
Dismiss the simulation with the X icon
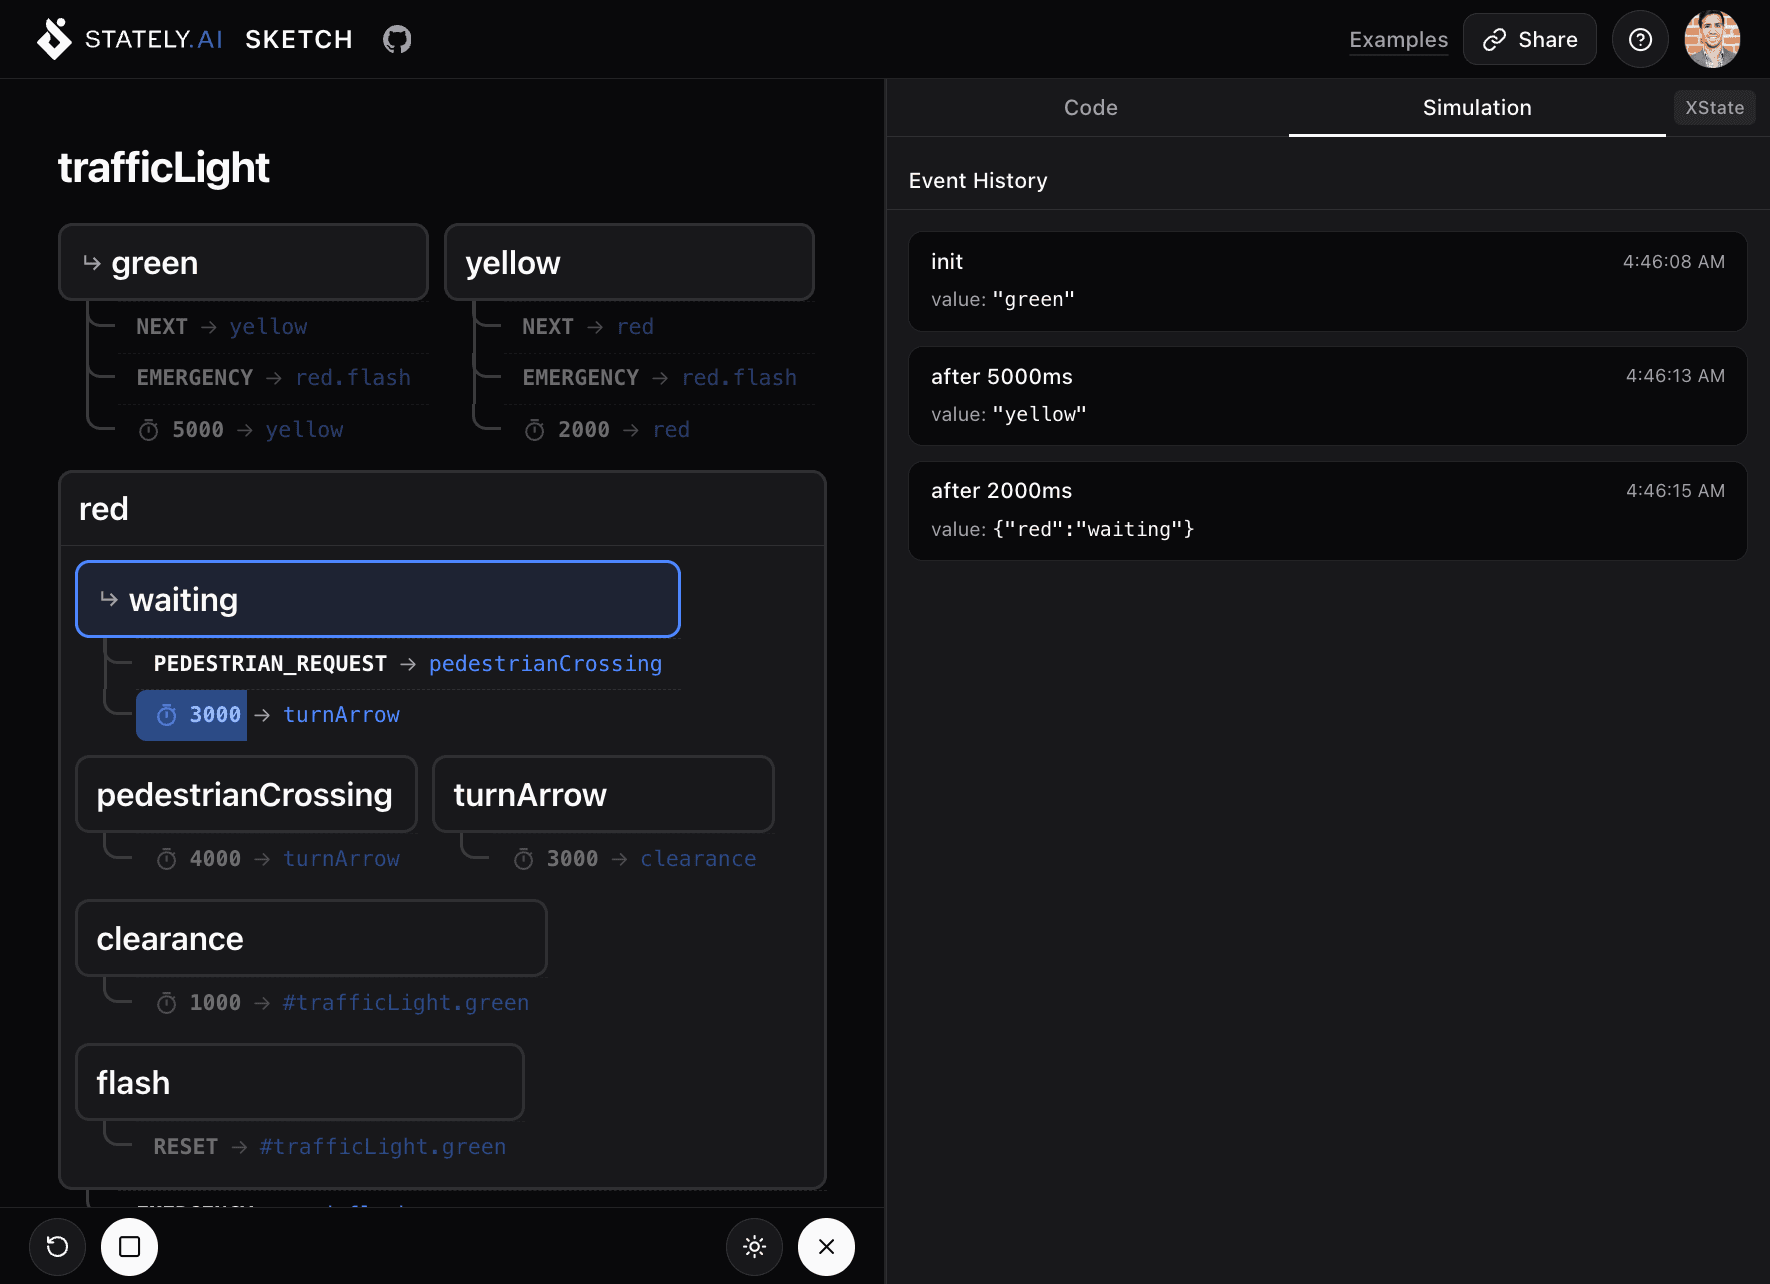pos(825,1247)
